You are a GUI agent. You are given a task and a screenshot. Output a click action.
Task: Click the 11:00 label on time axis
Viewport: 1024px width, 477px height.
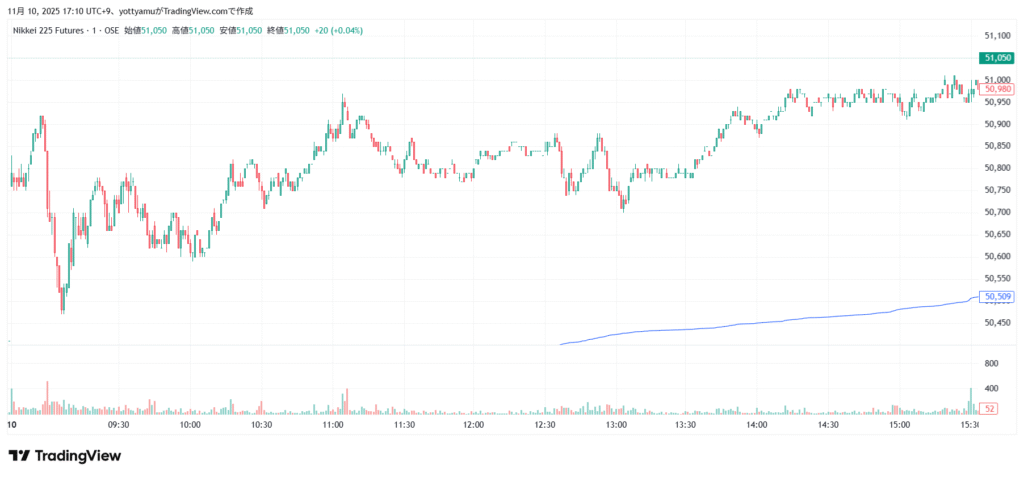pyautogui.click(x=333, y=425)
